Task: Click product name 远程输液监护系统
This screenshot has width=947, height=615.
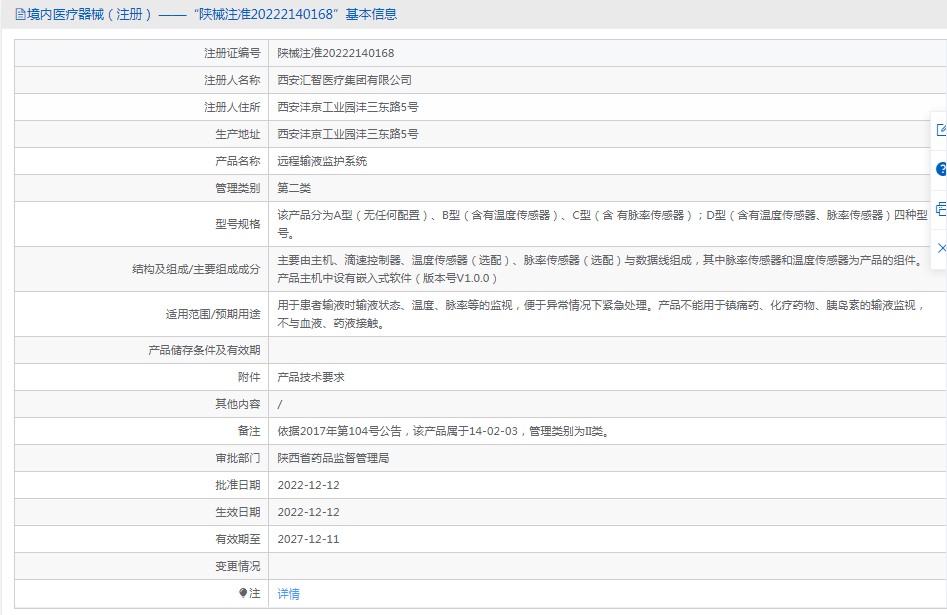Action: 322,161
